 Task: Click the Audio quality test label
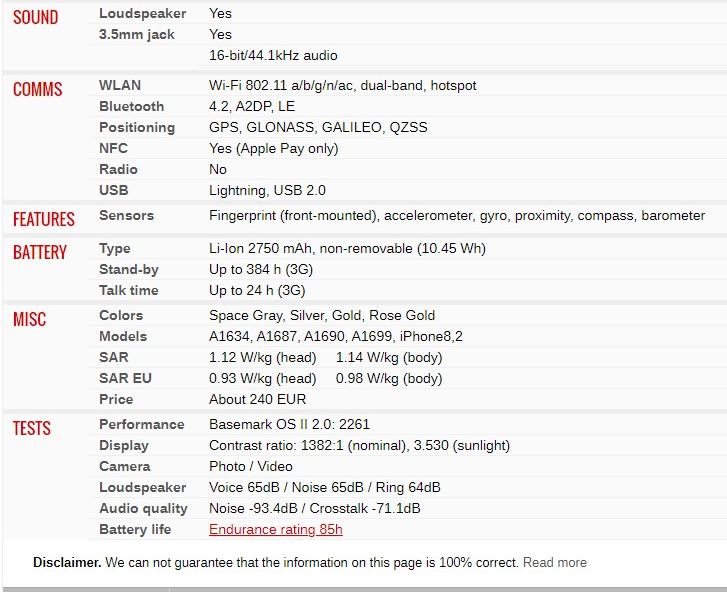[x=143, y=509]
